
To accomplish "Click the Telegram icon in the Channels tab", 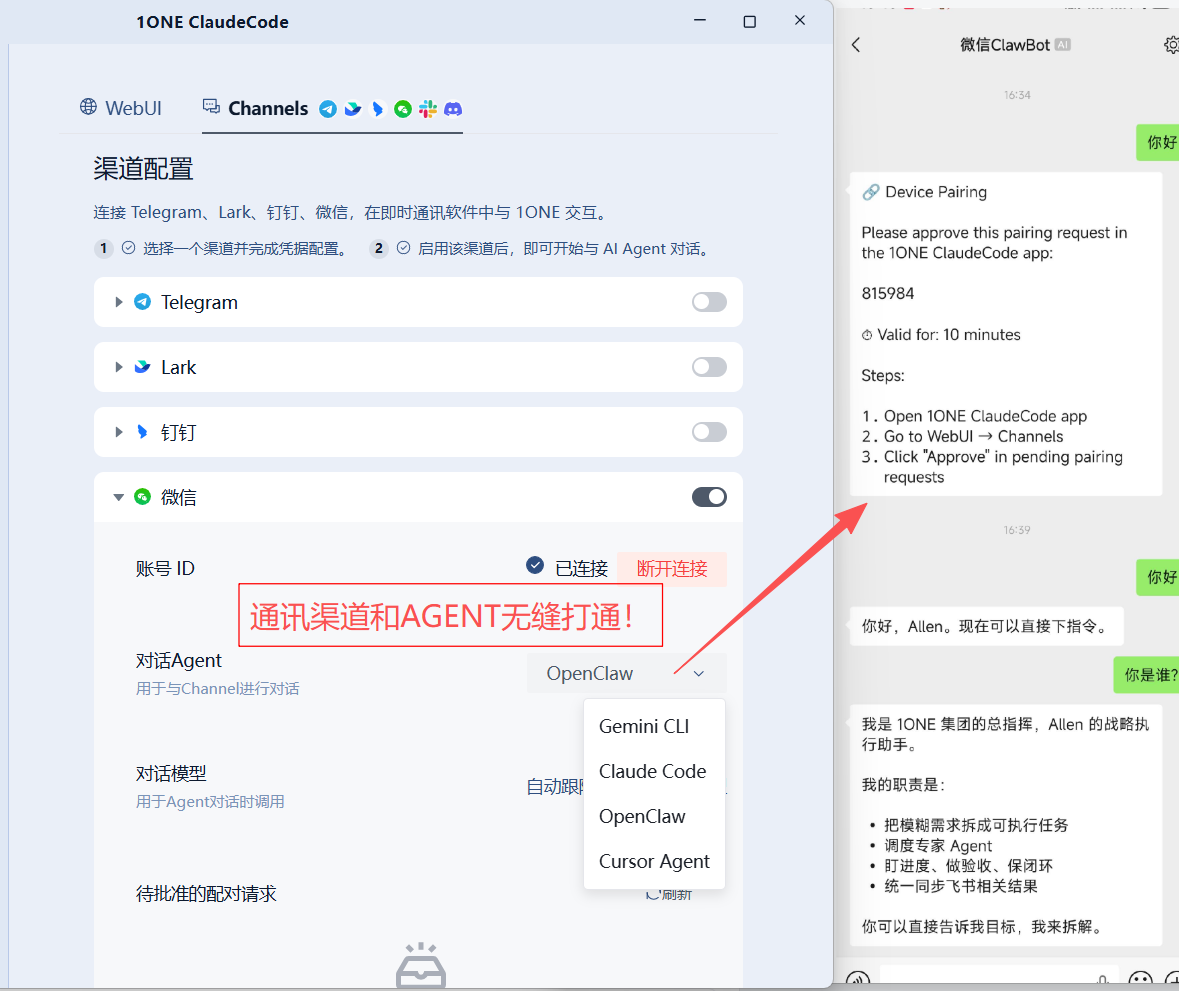I will tap(328, 109).
